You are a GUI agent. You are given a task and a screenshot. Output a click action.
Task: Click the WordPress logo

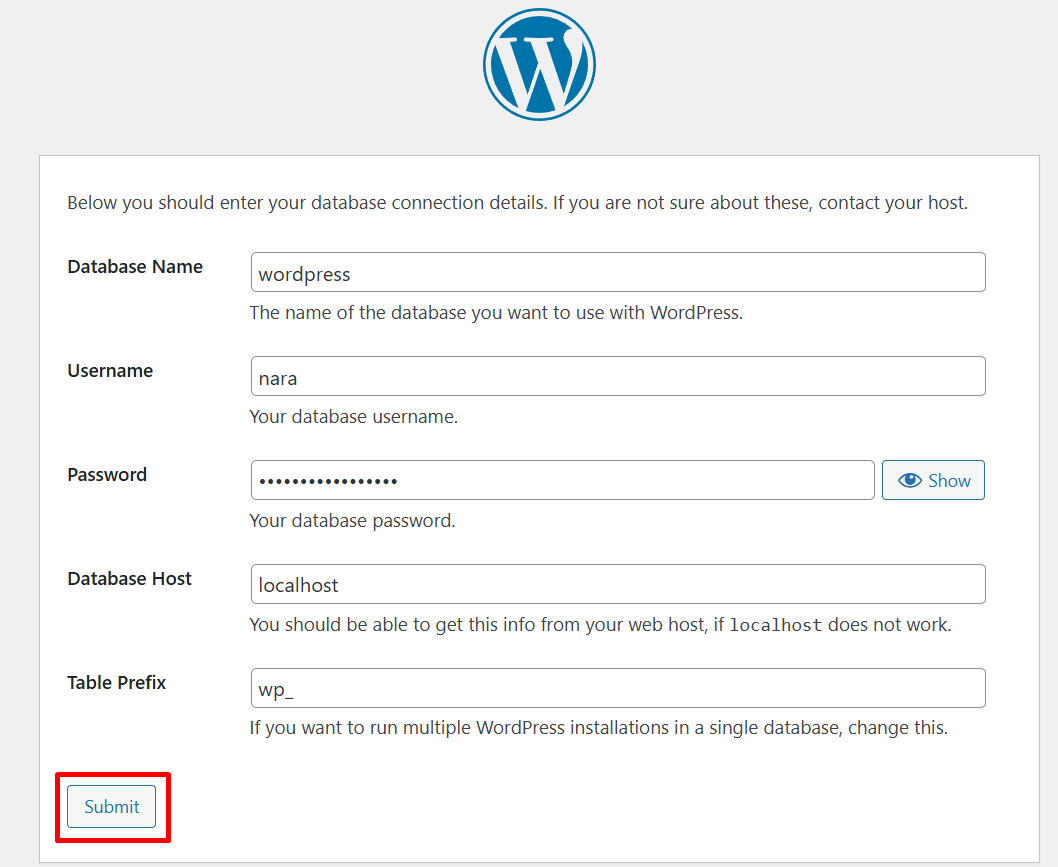click(x=539, y=65)
